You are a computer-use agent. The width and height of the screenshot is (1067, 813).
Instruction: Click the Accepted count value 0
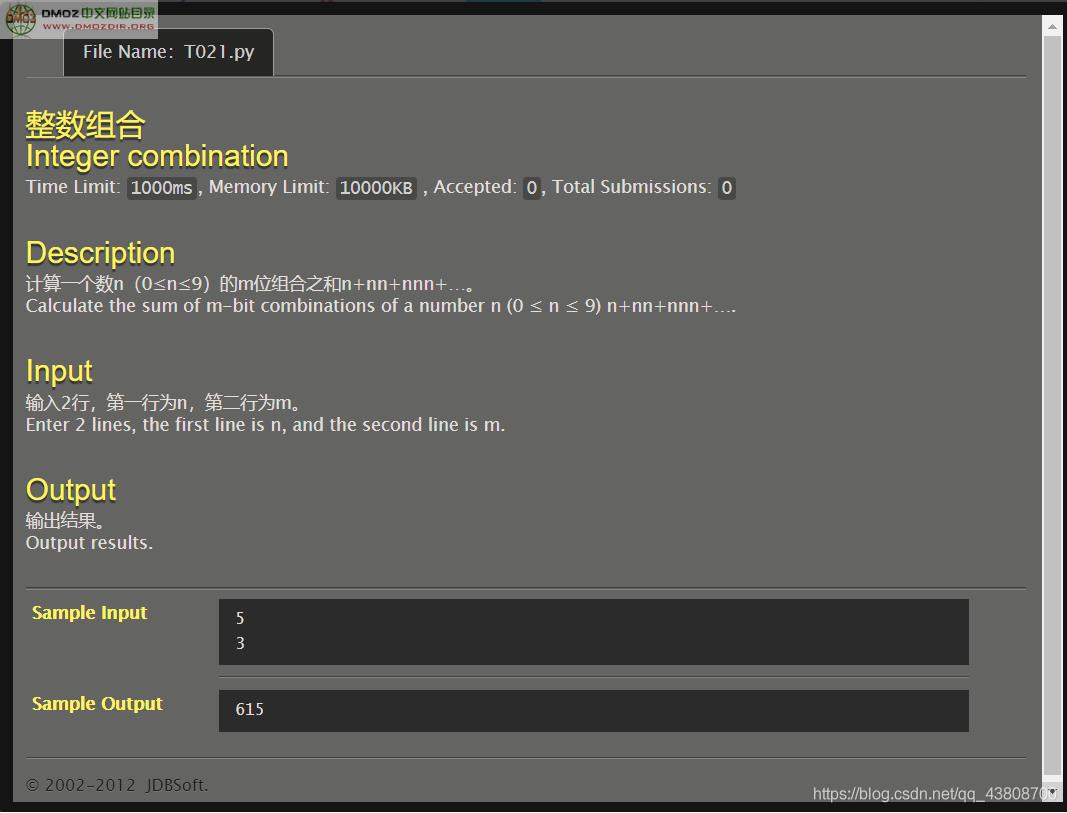(x=531, y=188)
